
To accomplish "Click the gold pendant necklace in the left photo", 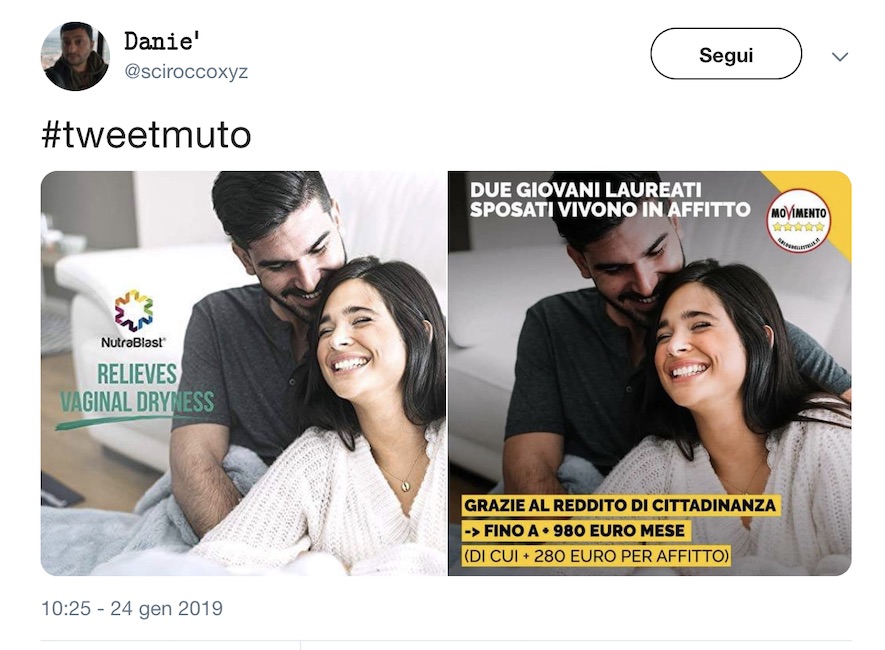I will 405,484.
